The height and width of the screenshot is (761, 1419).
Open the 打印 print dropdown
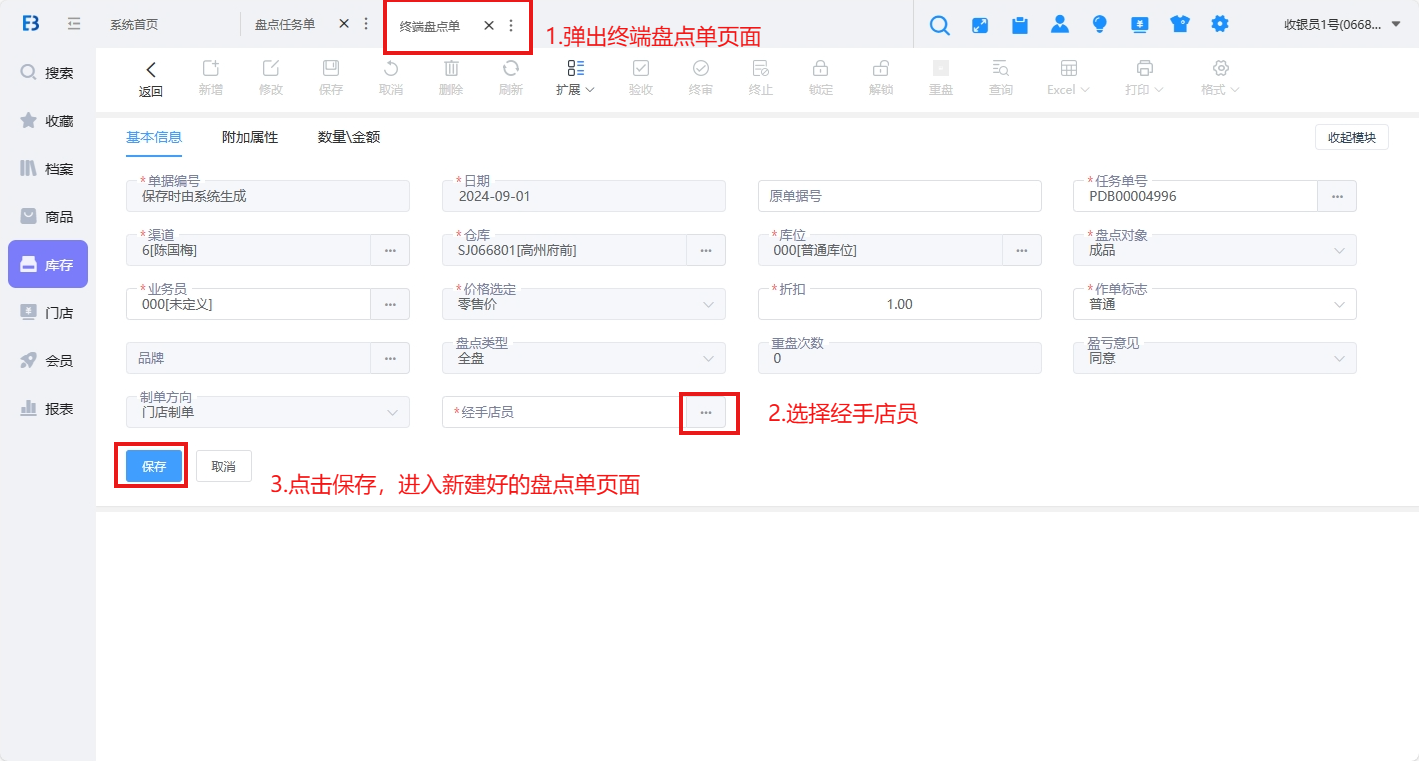coord(1145,78)
